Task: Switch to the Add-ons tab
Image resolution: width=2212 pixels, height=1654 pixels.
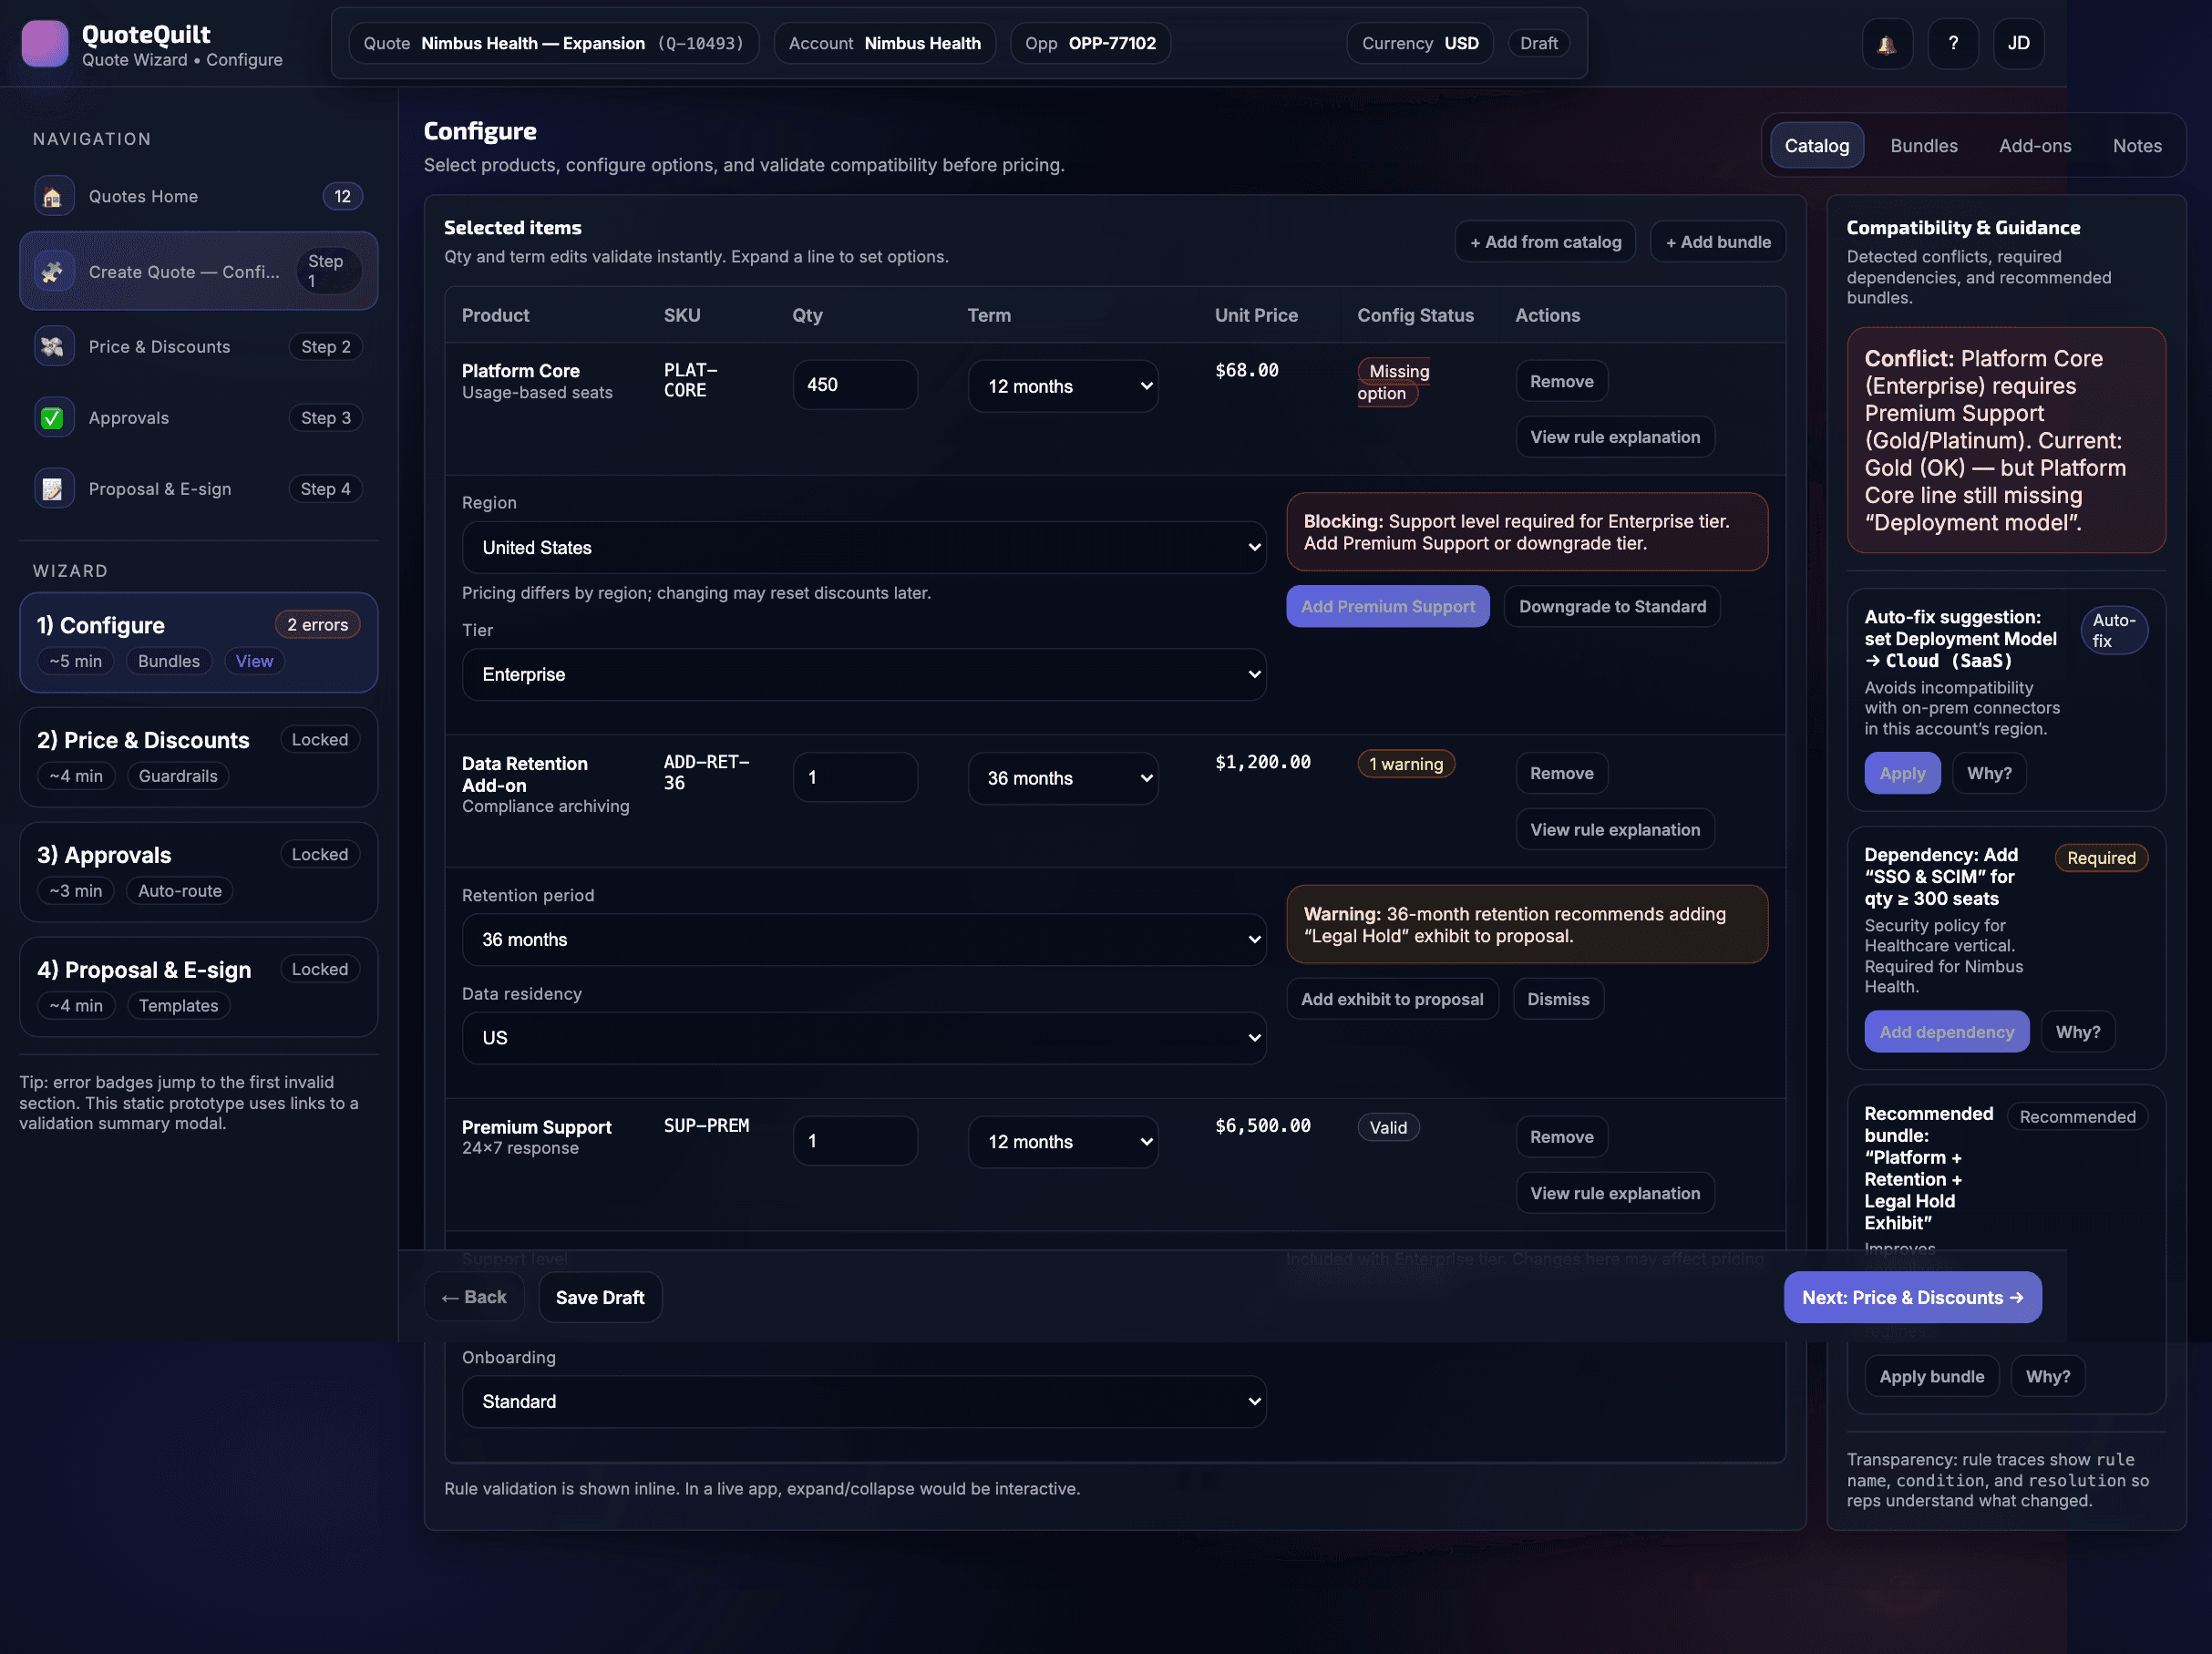Action: click(x=2034, y=146)
